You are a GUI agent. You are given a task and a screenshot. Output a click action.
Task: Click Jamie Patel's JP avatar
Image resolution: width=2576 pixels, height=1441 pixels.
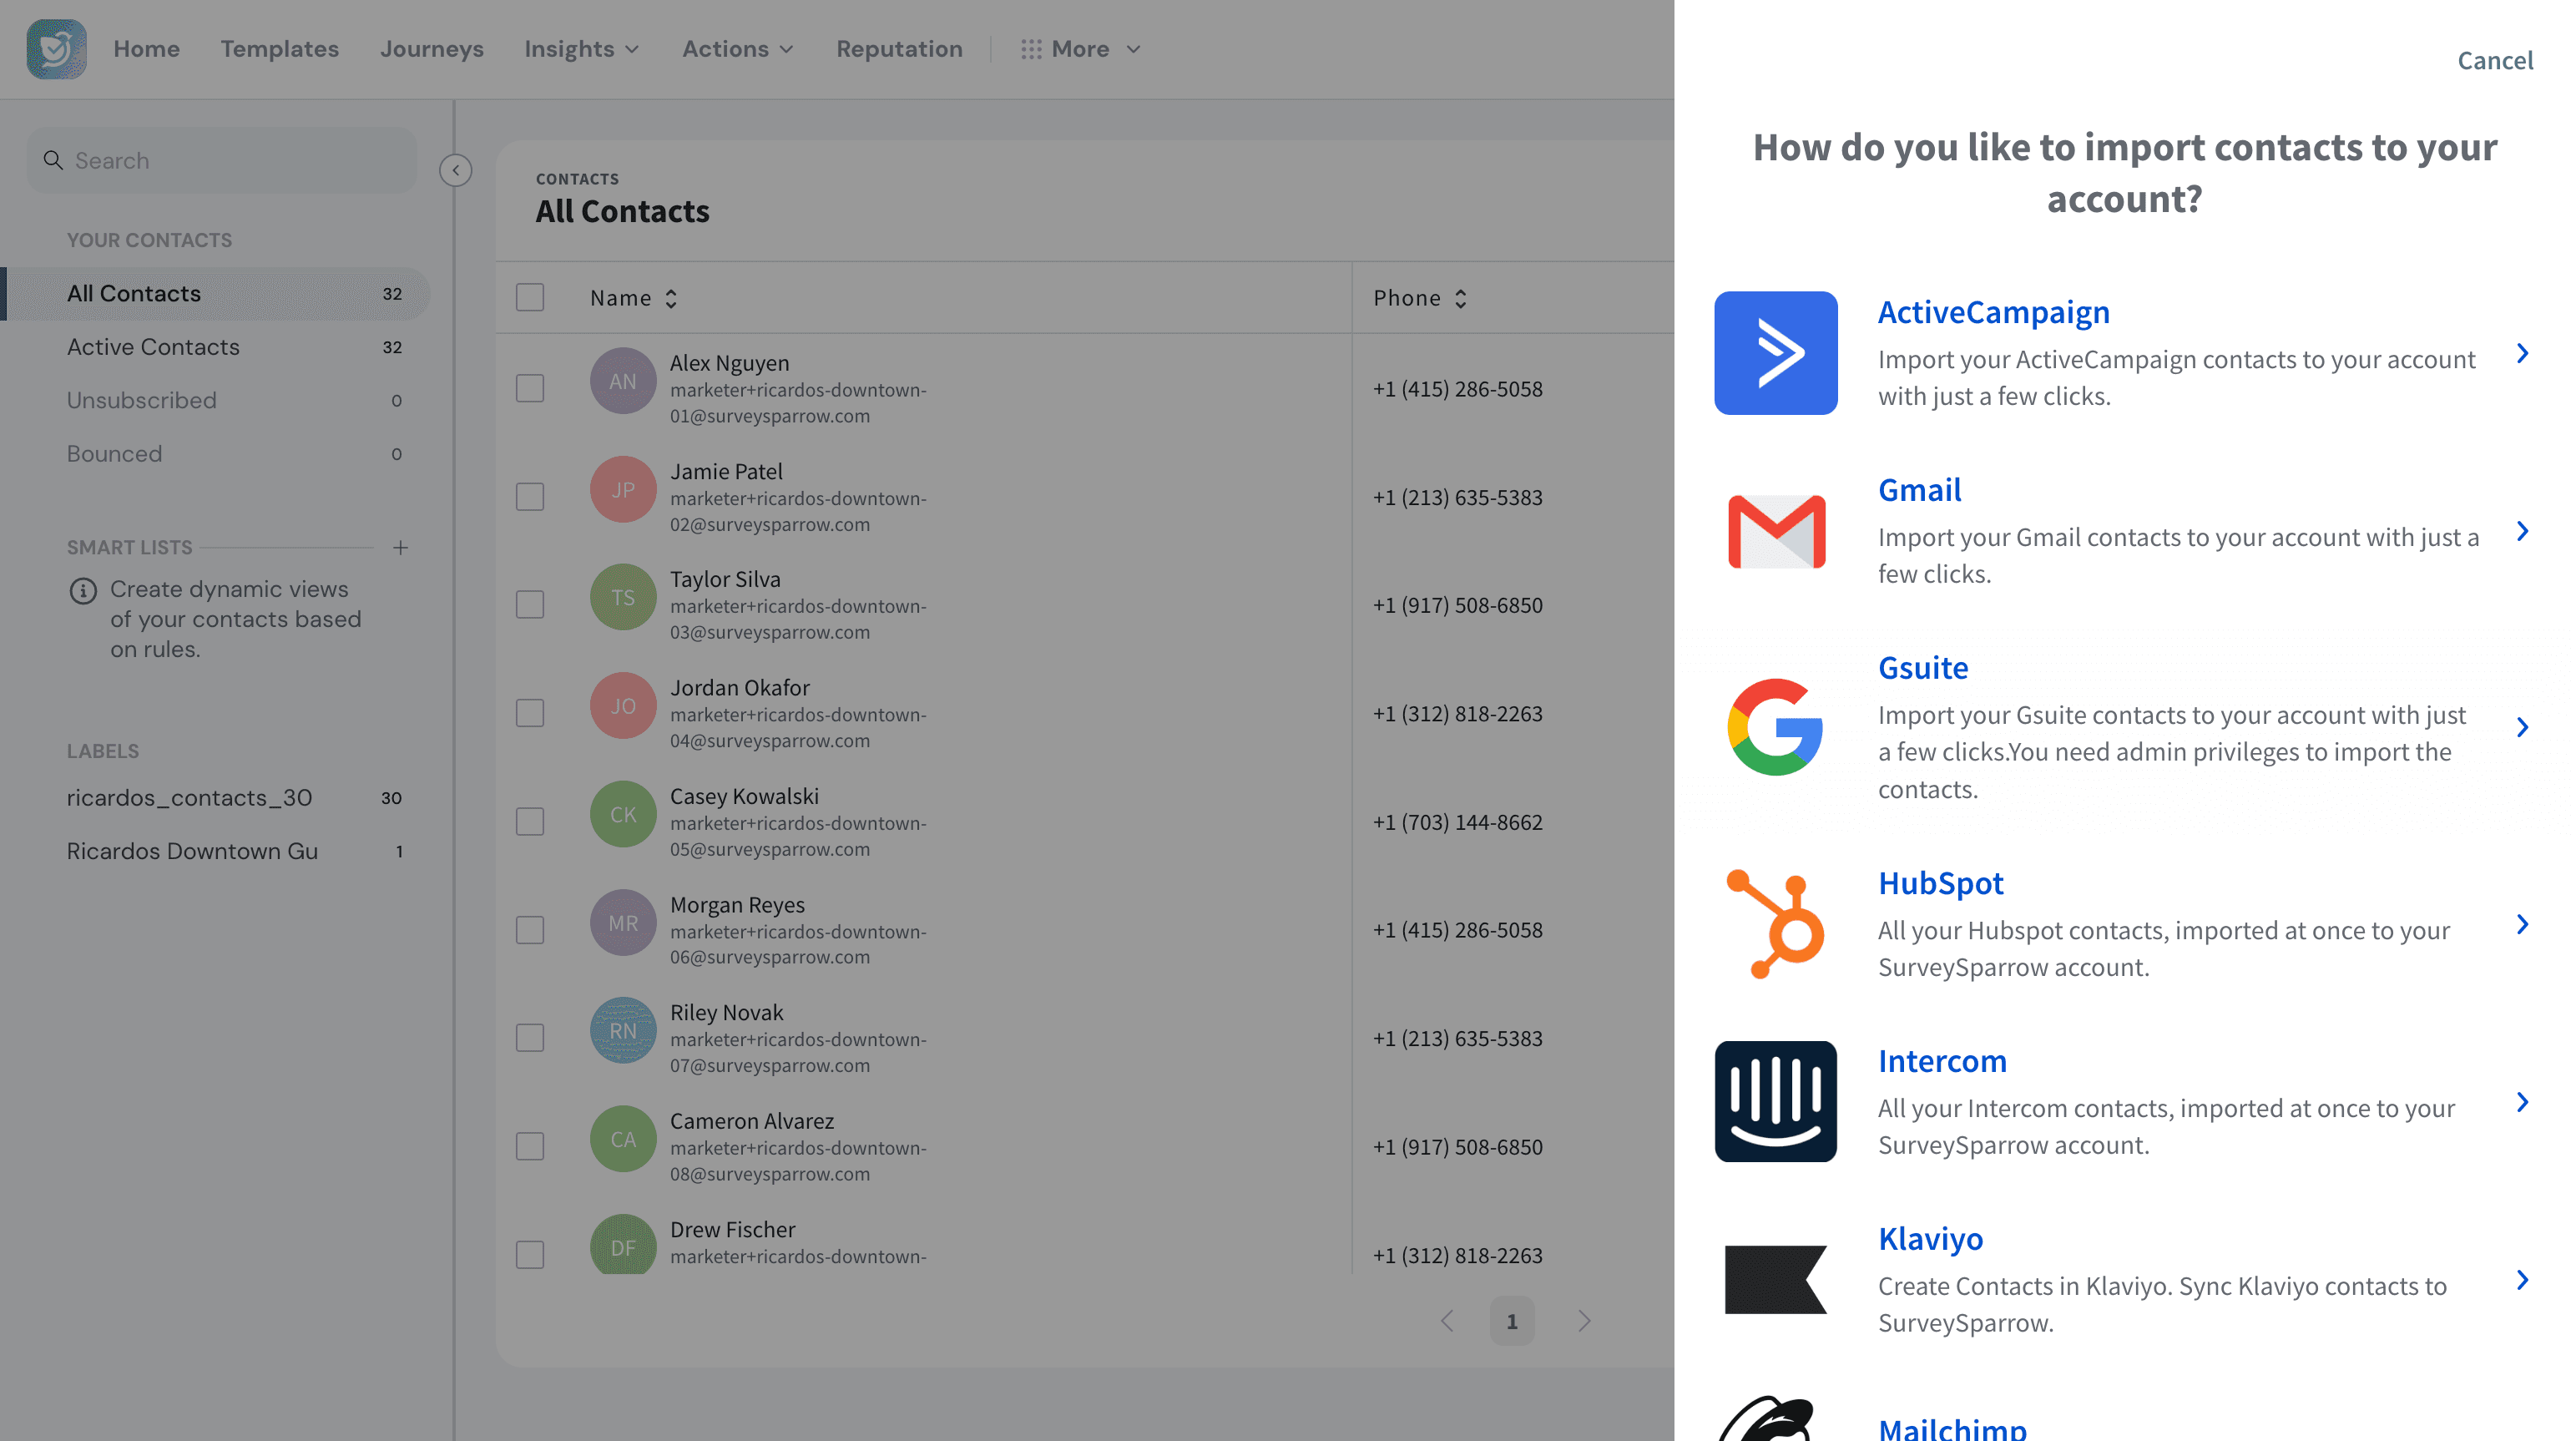[x=622, y=489]
